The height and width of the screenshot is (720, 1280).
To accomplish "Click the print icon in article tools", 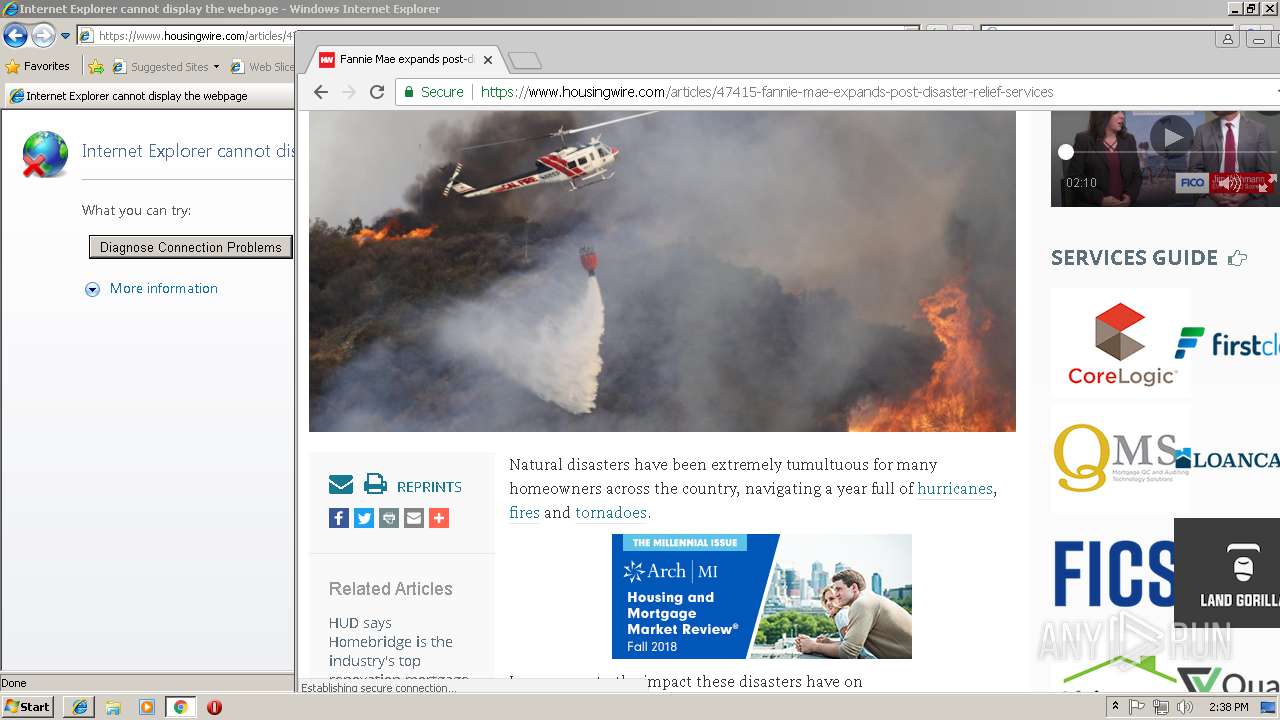I will (375, 484).
